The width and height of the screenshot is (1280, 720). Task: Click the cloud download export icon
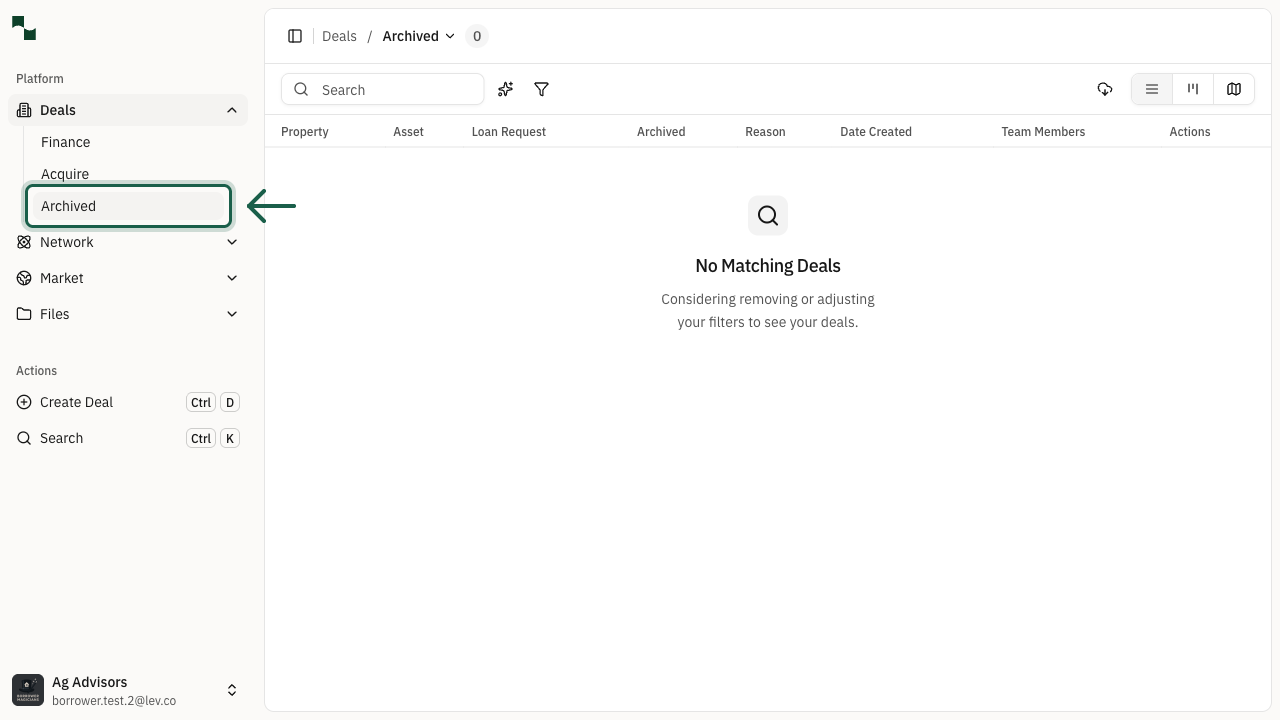1105,90
